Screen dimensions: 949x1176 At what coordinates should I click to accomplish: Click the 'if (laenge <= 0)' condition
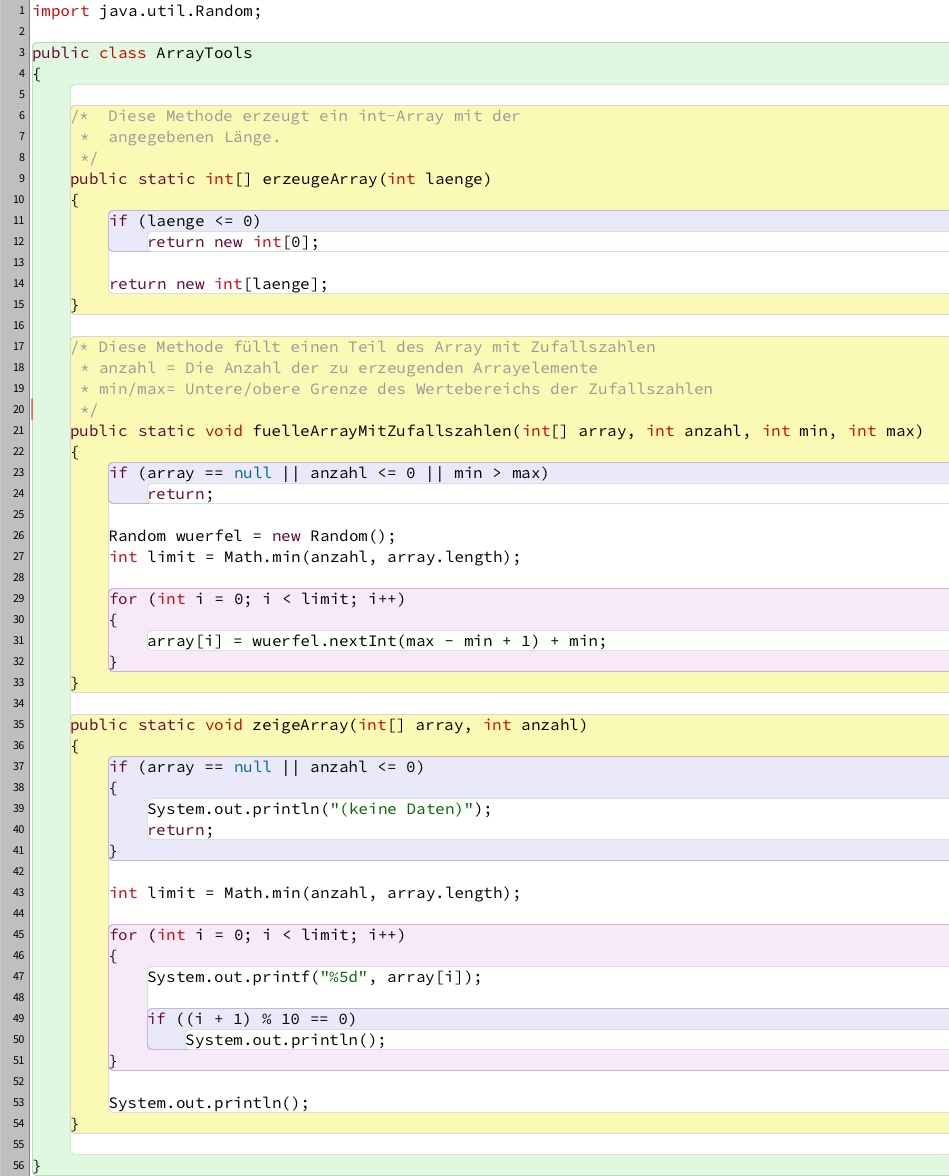coord(185,221)
